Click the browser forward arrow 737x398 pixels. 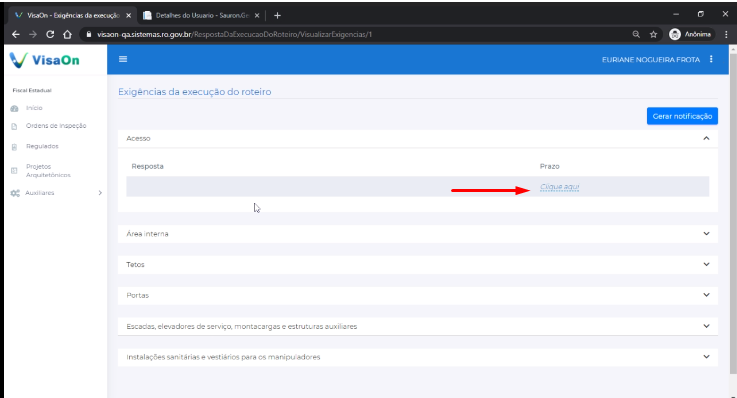[x=32, y=34]
